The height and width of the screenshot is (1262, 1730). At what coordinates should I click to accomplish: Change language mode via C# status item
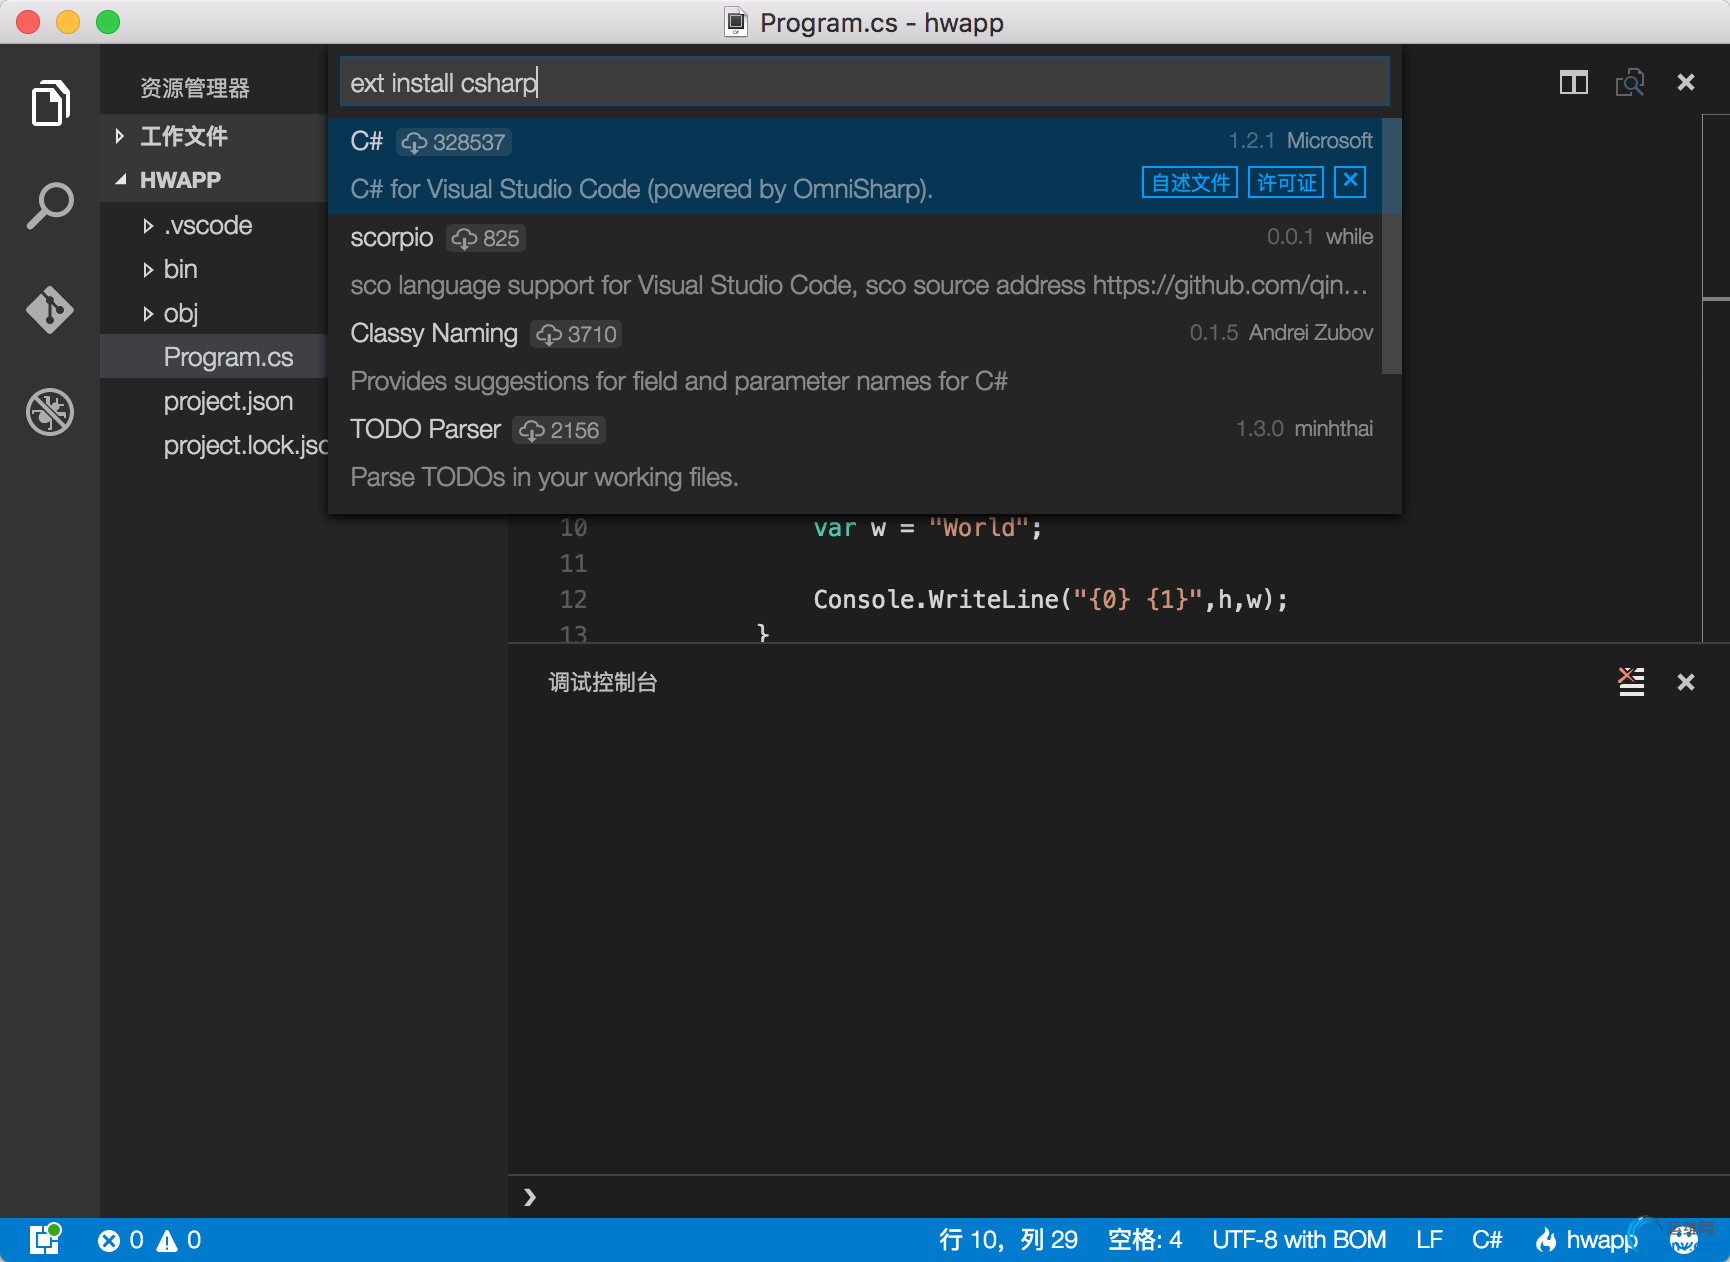click(x=1487, y=1240)
